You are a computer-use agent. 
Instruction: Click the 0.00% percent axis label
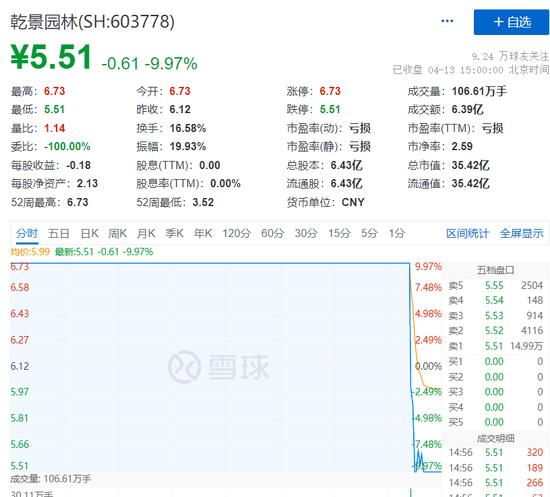(428, 366)
